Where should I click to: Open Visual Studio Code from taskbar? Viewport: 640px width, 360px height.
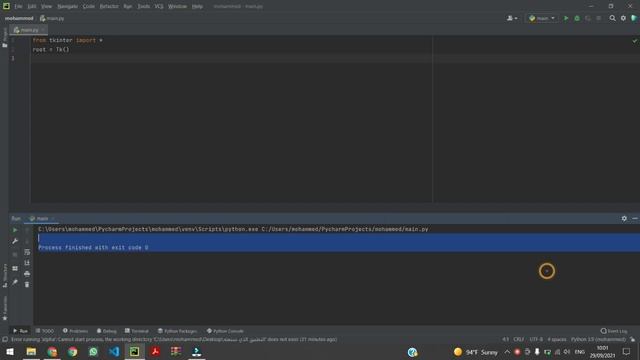tap(114, 352)
